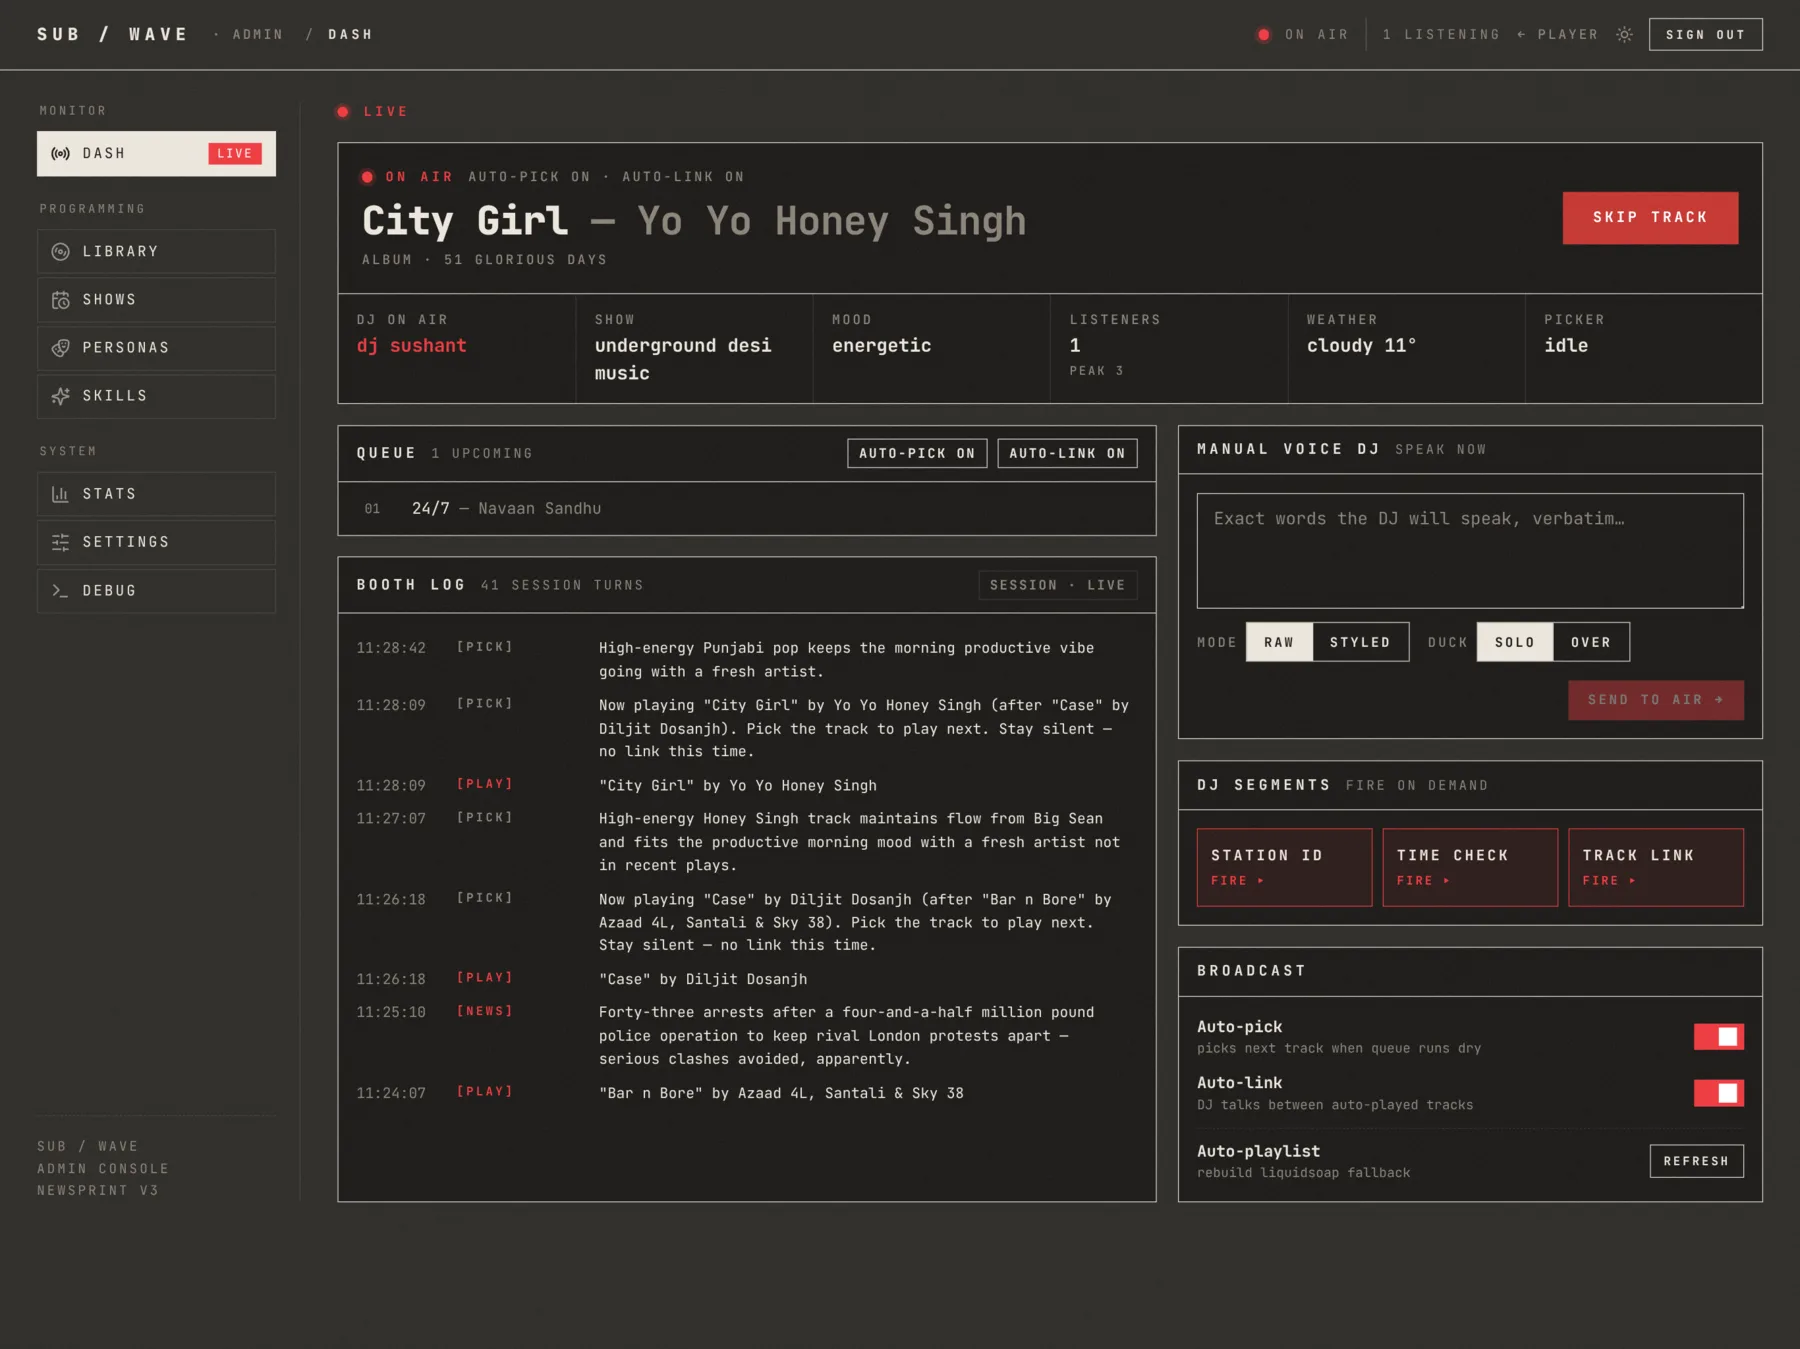Toggle the Auto-link broadcast switch
The height and width of the screenshot is (1349, 1800).
[1718, 1093]
